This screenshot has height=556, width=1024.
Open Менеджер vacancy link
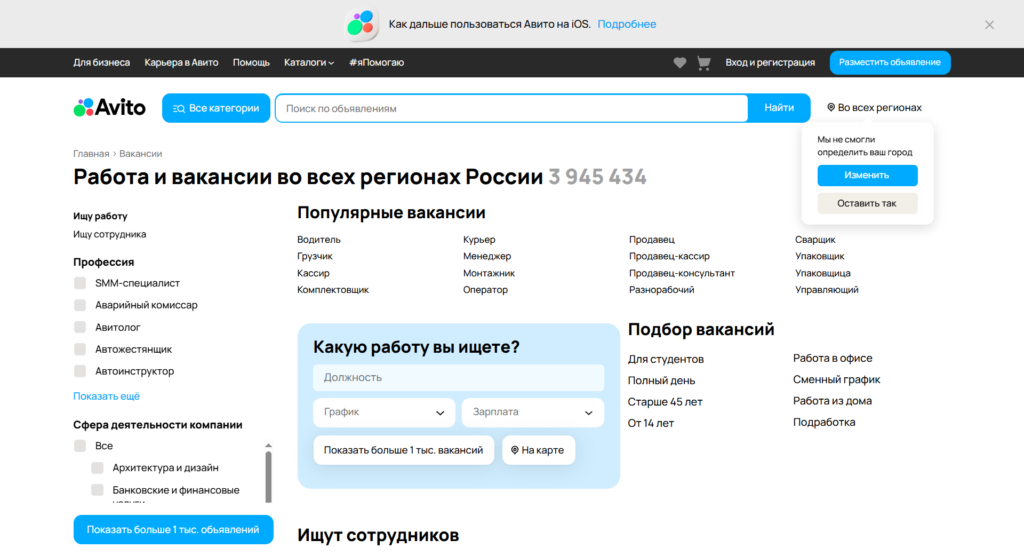(x=487, y=256)
